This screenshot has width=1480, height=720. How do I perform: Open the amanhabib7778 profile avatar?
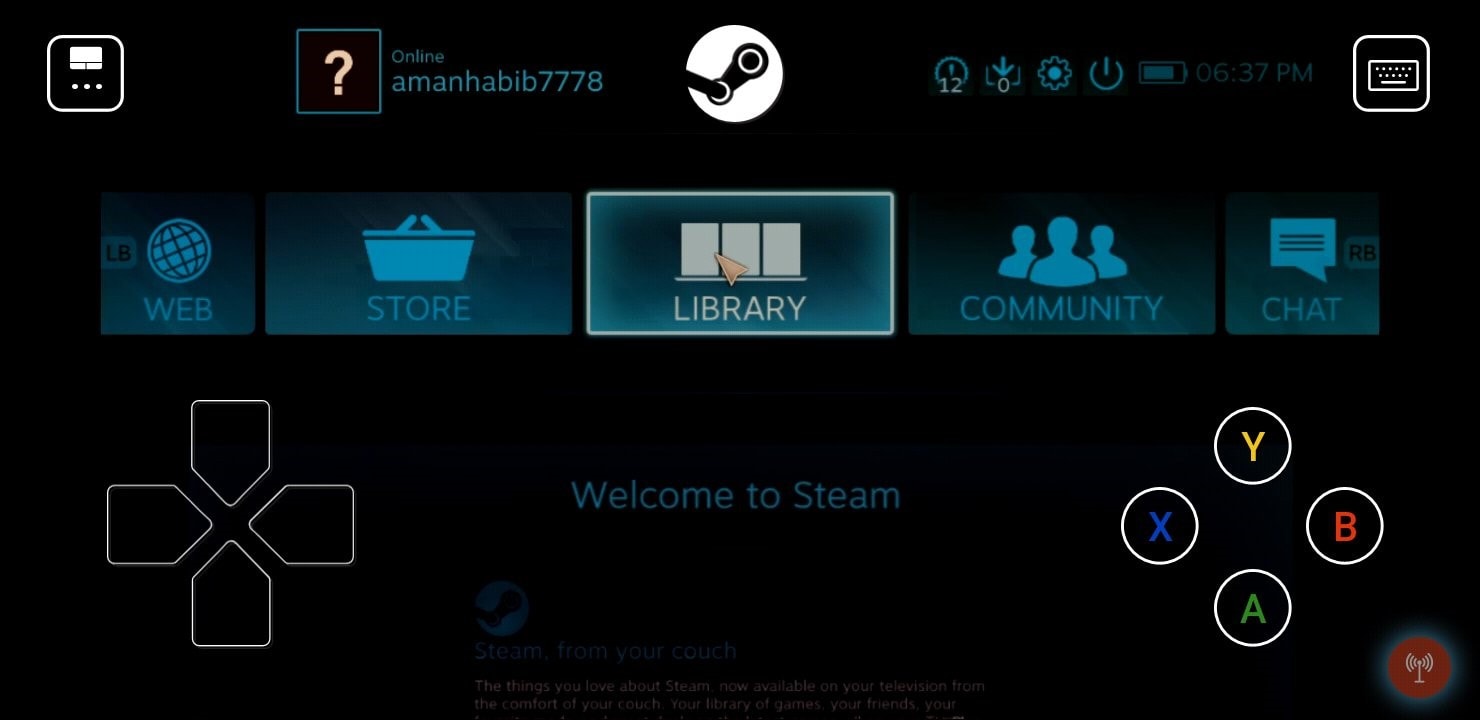(x=338, y=72)
